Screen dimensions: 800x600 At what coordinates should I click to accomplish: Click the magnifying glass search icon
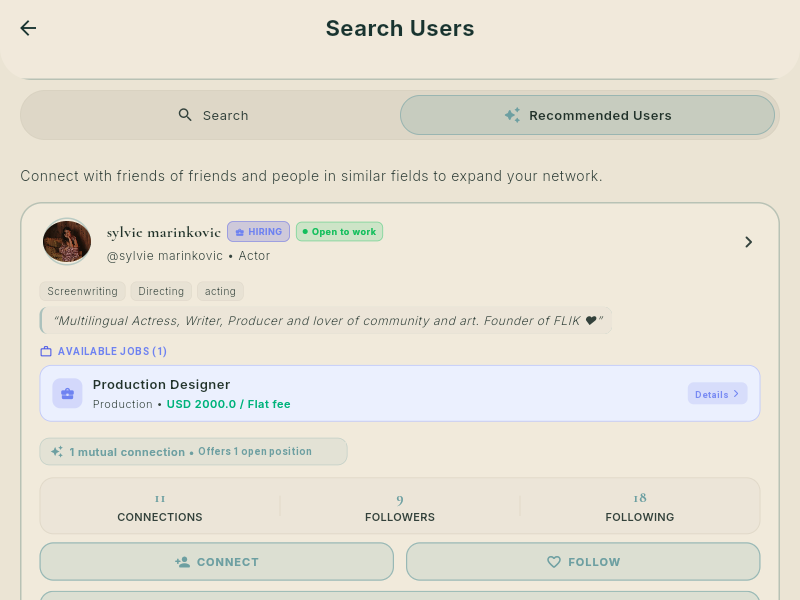coord(185,115)
